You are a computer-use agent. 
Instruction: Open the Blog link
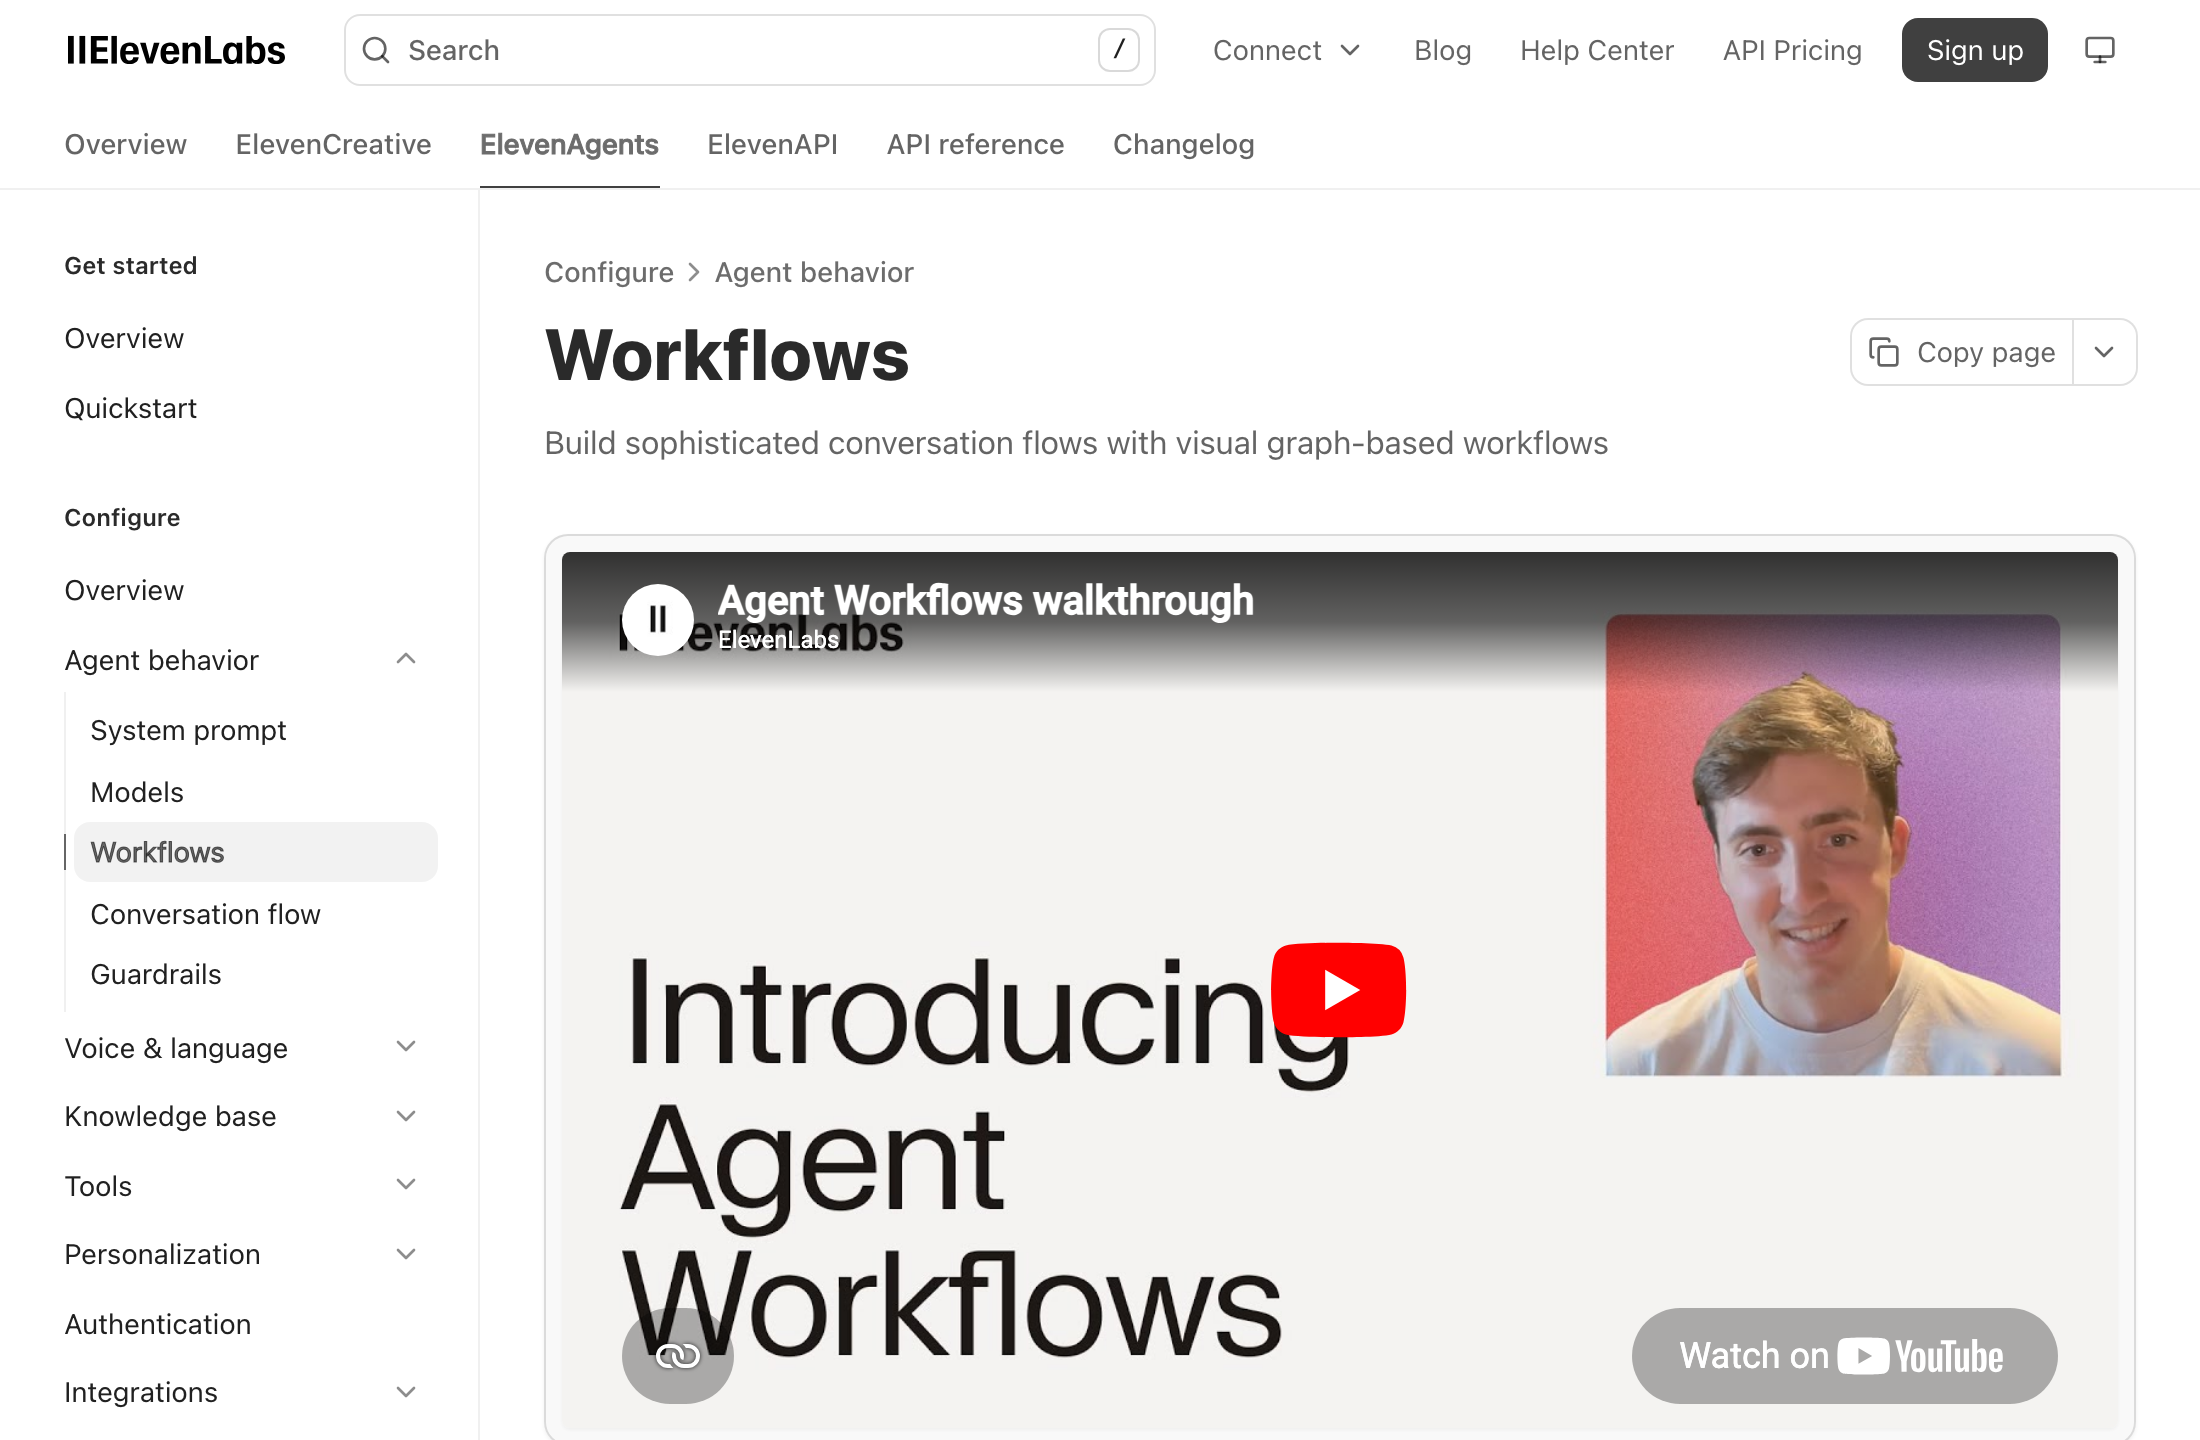tap(1442, 50)
